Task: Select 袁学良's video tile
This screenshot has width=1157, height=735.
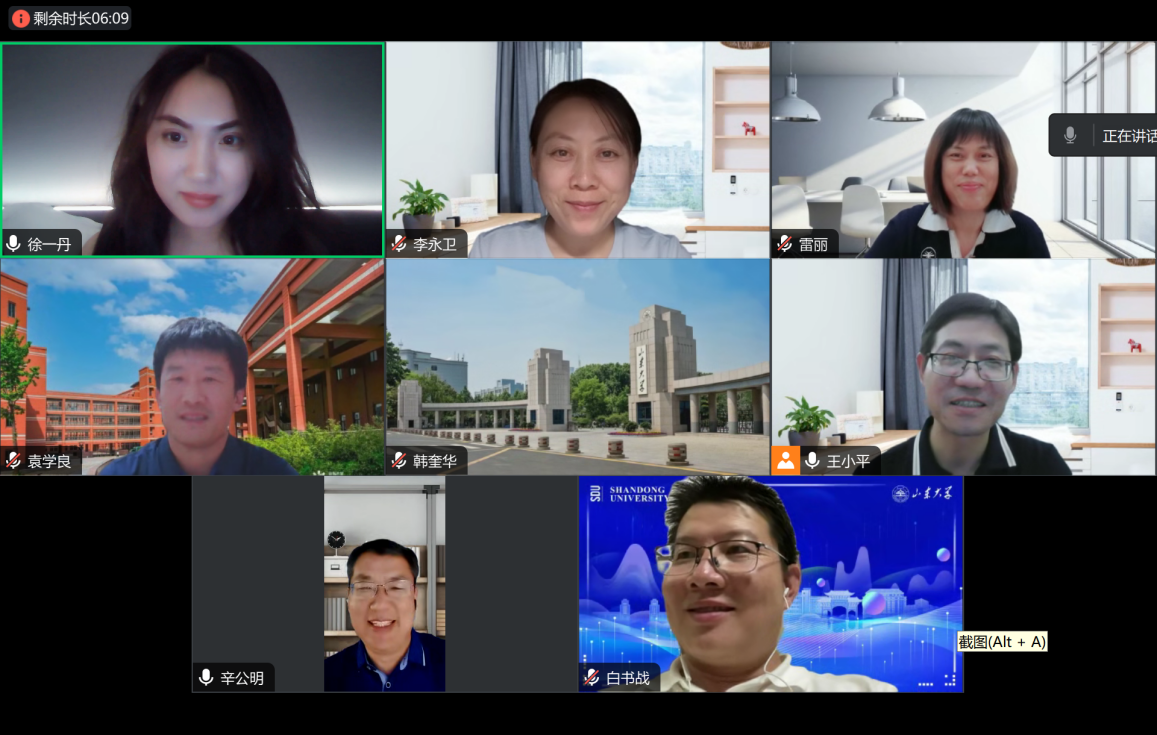Action: click(x=193, y=367)
